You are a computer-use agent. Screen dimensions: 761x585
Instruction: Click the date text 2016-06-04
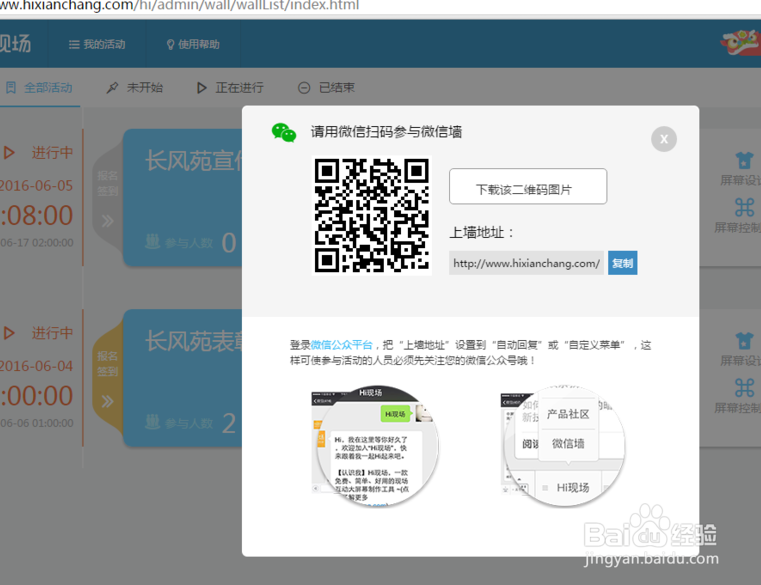36,367
